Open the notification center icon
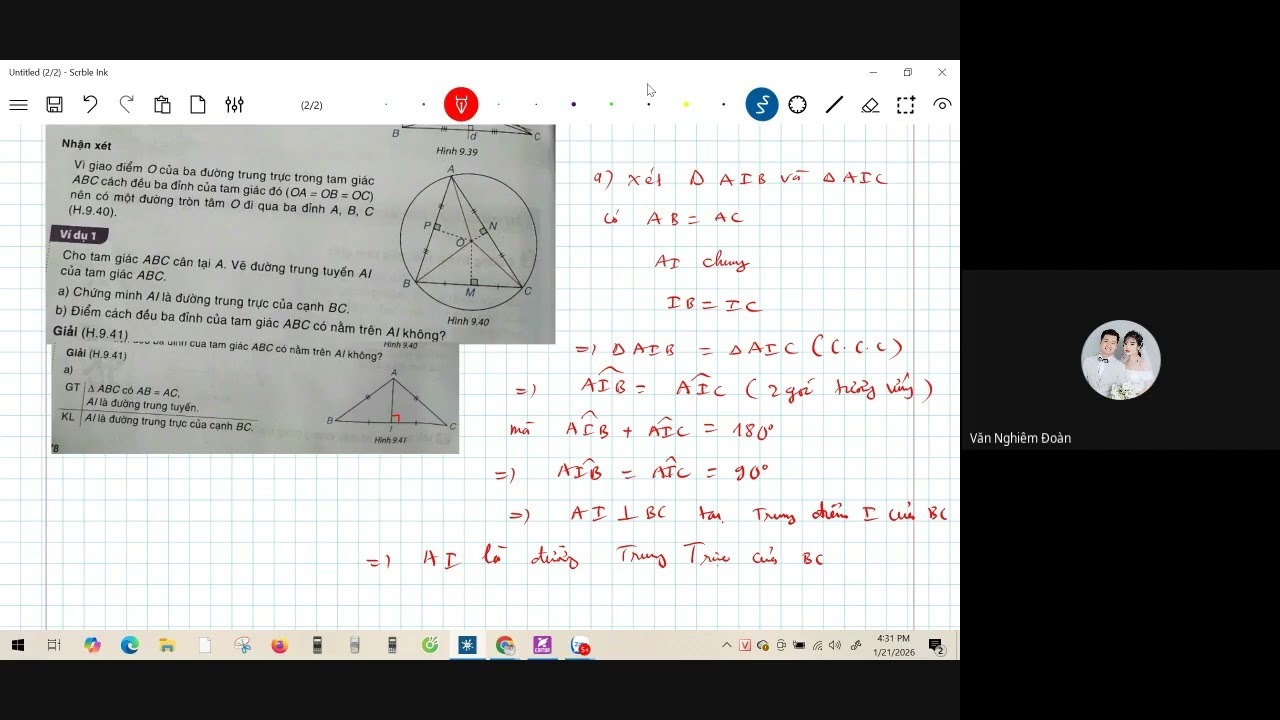1280x720 pixels. pos(937,646)
